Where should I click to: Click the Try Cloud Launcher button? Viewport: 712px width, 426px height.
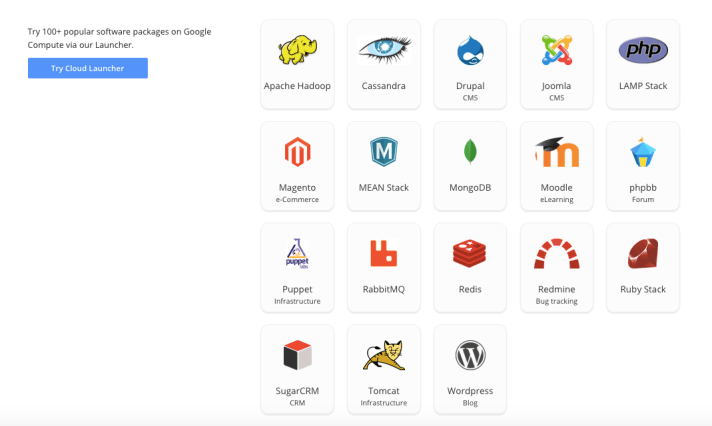point(88,68)
